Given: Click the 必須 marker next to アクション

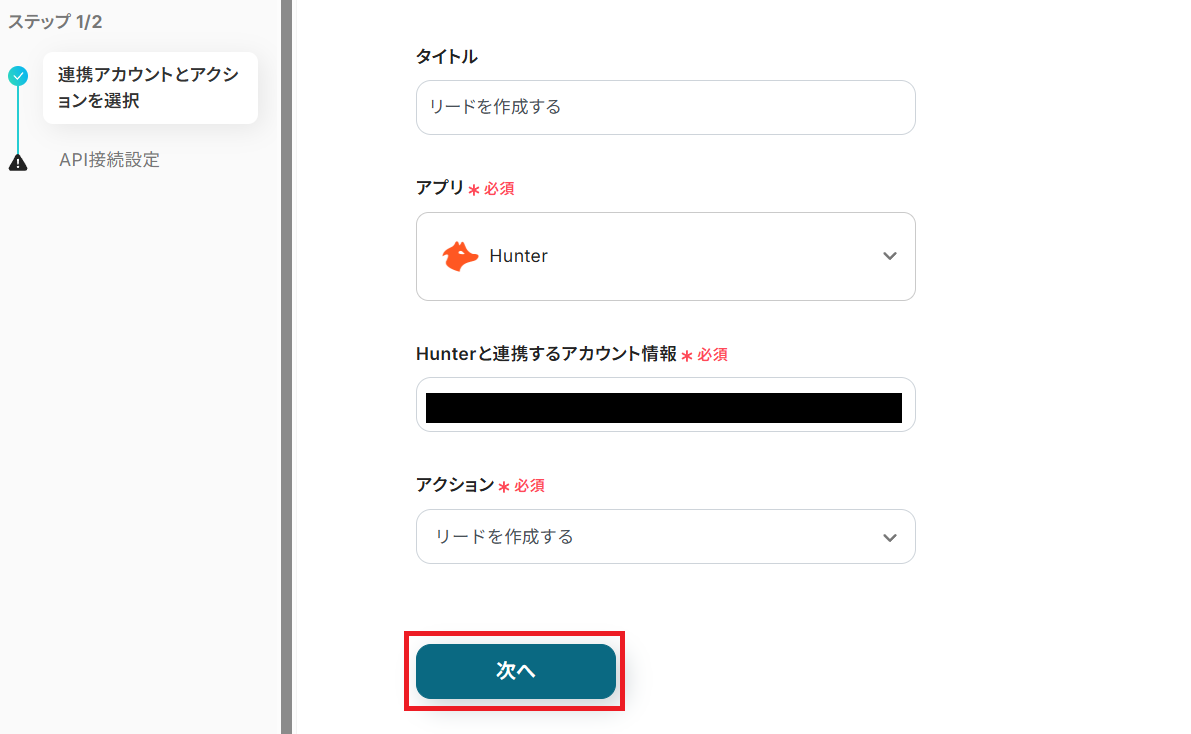Looking at the screenshot, I should (529, 486).
